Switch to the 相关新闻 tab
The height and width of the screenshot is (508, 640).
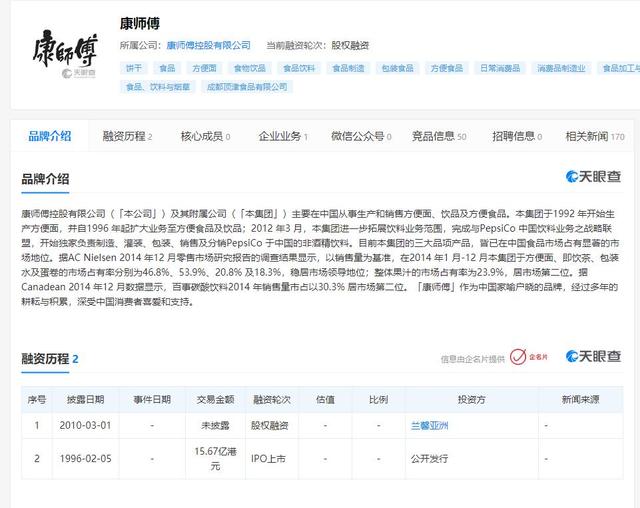(595, 136)
